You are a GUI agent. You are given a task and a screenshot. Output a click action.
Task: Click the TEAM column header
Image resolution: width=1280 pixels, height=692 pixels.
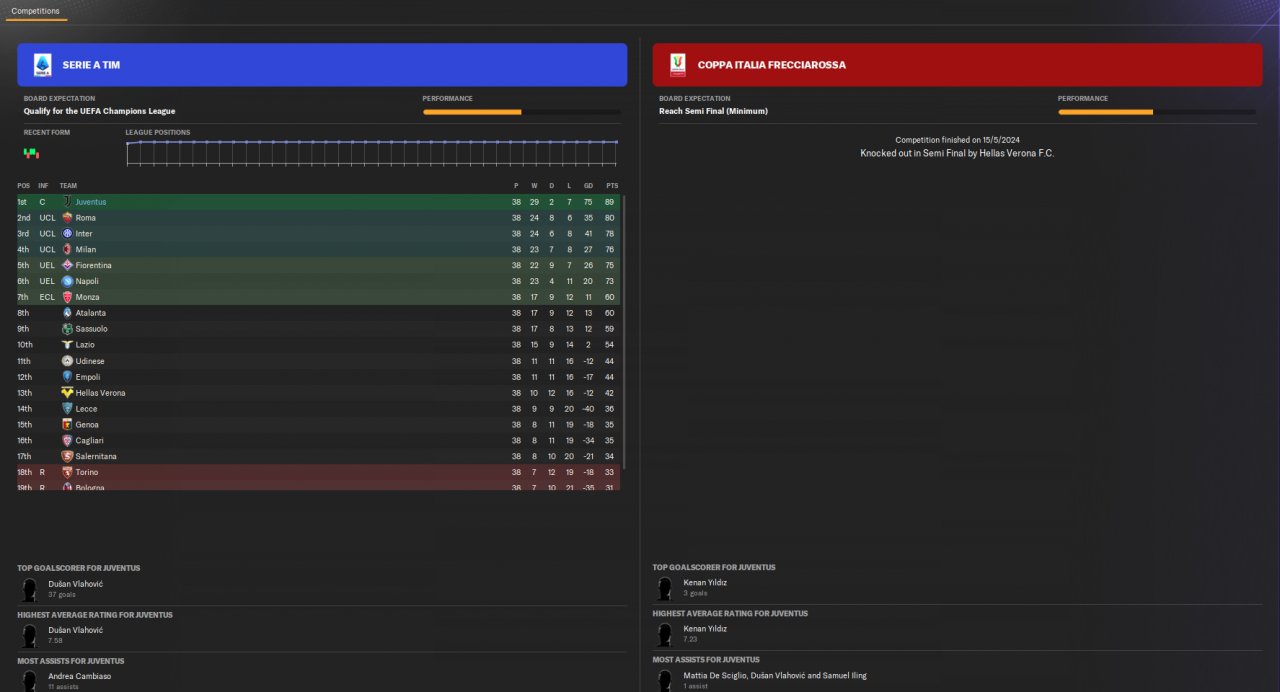pyautogui.click(x=68, y=186)
